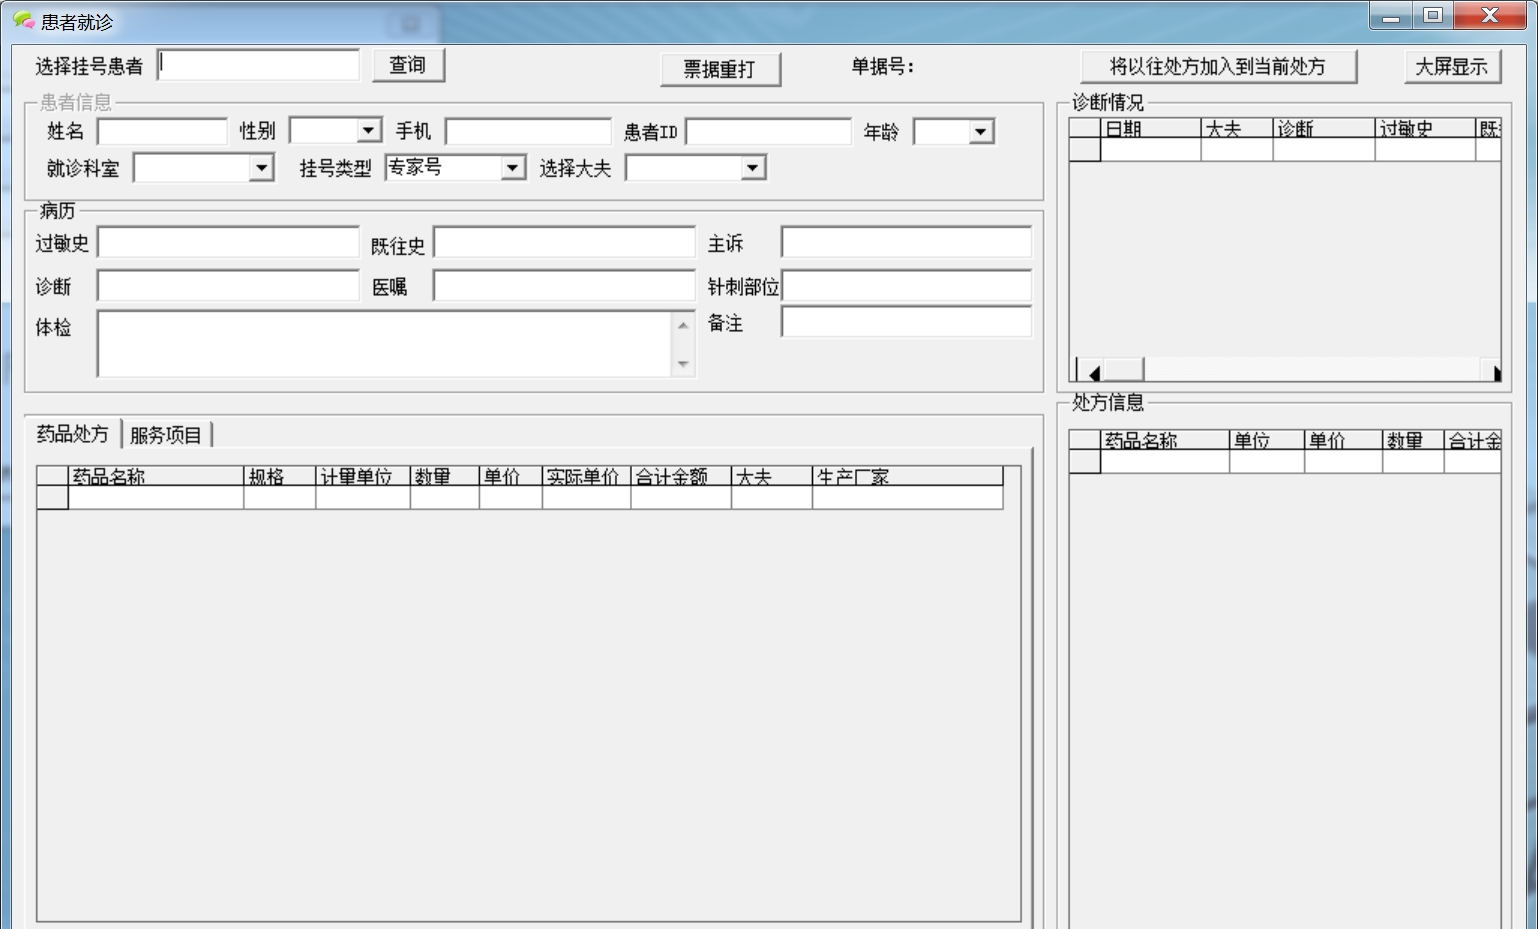This screenshot has width=1538, height=929.
Task: Select the 药品处方 tab
Action: 70,433
